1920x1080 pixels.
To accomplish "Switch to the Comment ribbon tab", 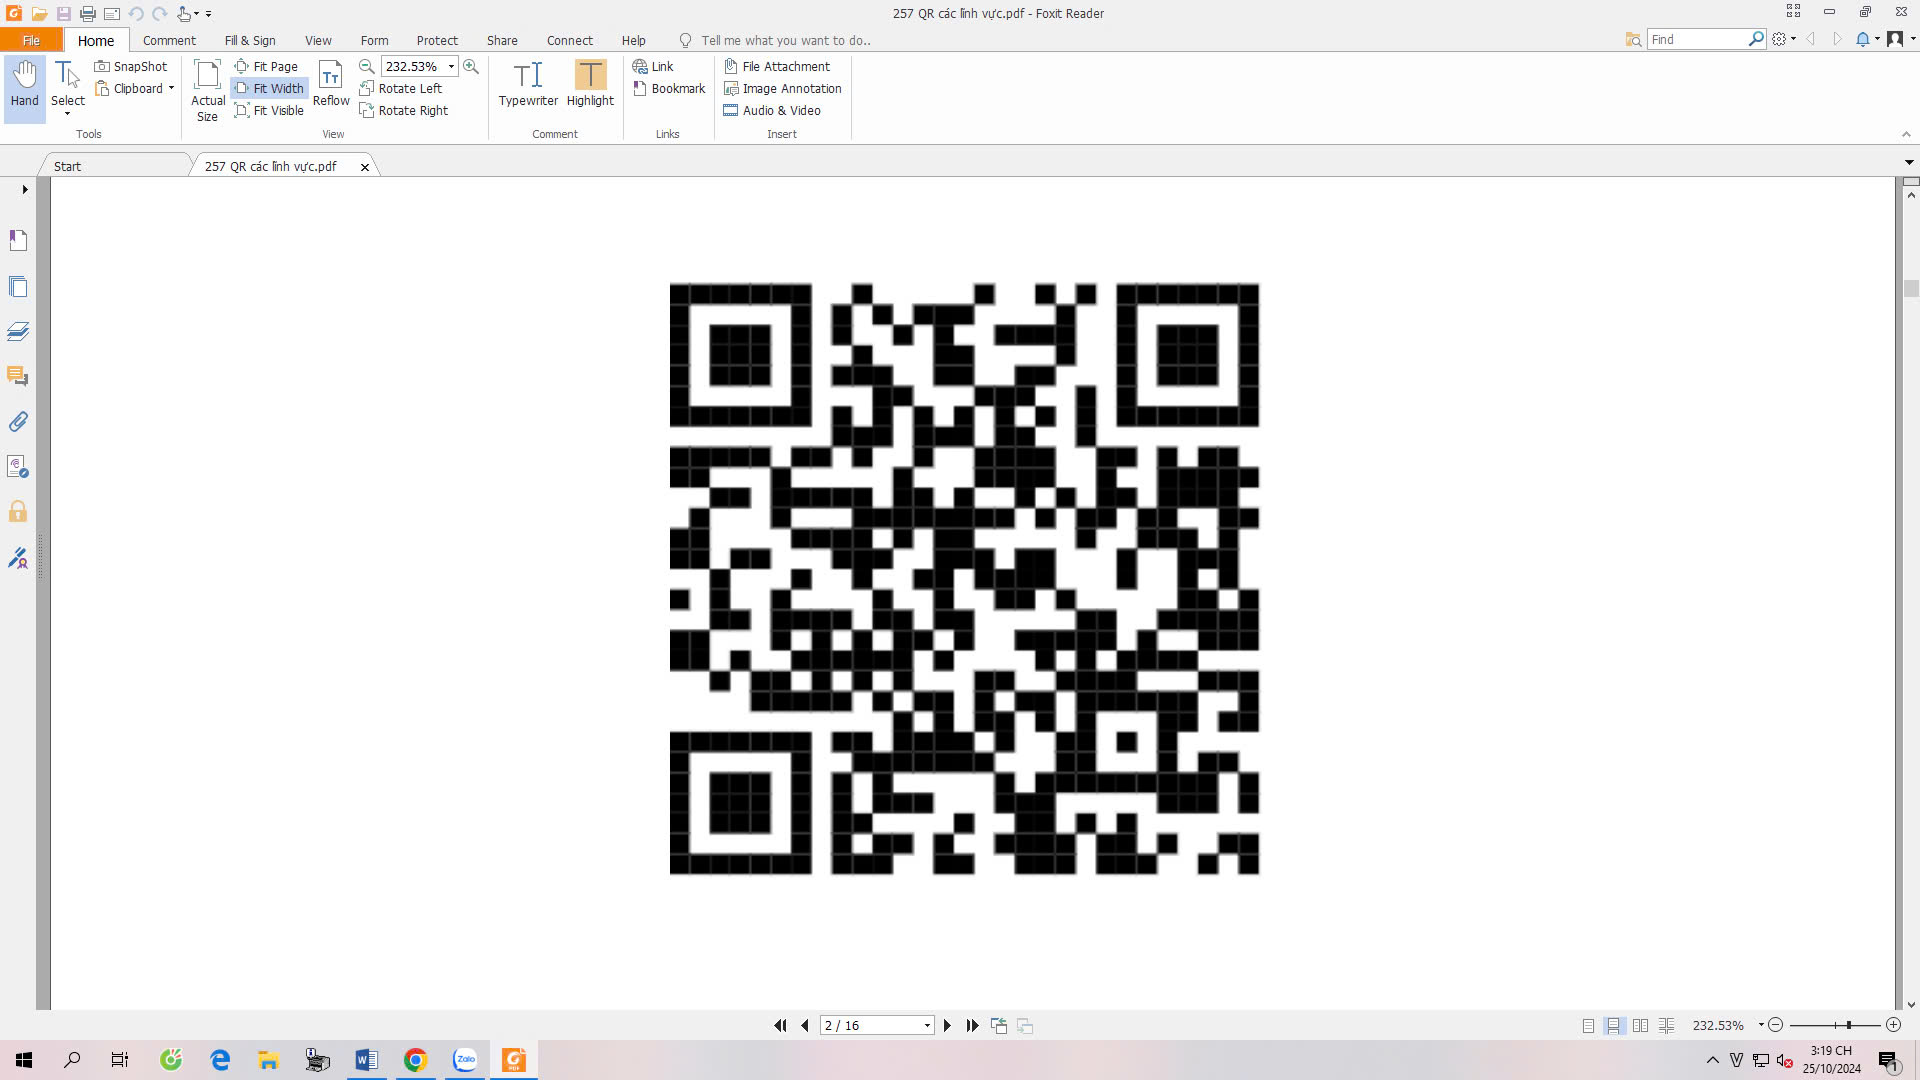I will (x=169, y=40).
